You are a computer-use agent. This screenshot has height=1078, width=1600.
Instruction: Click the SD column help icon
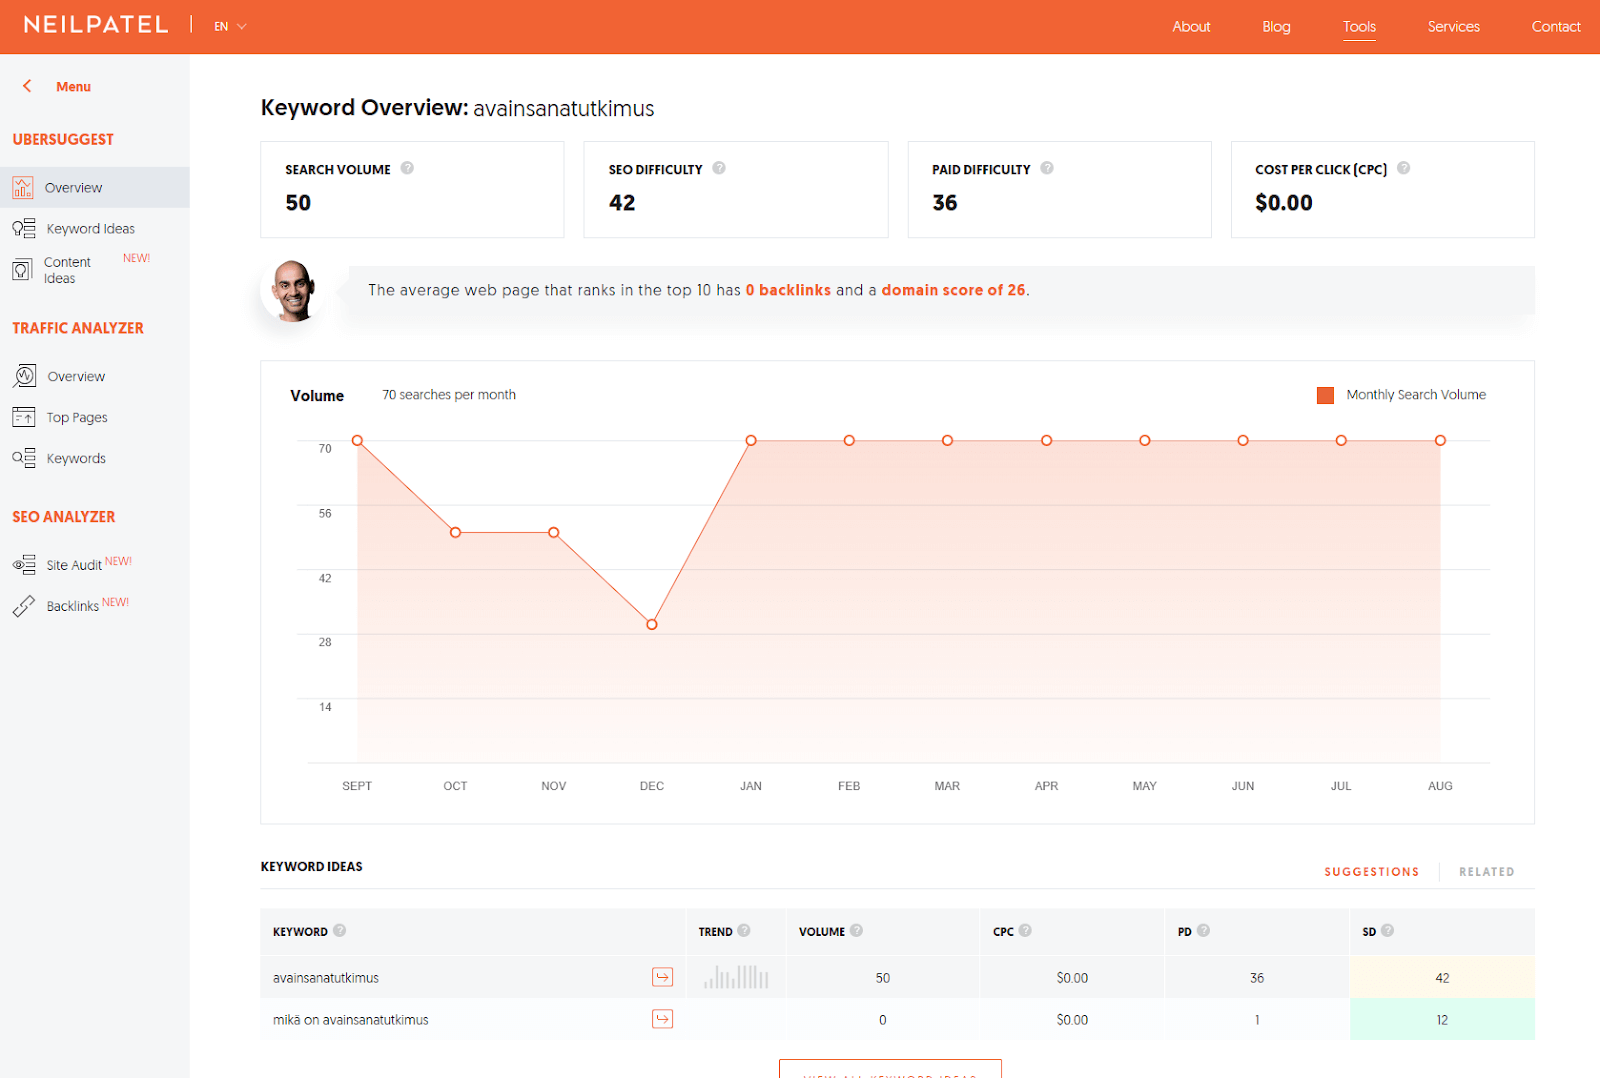[x=1387, y=930]
